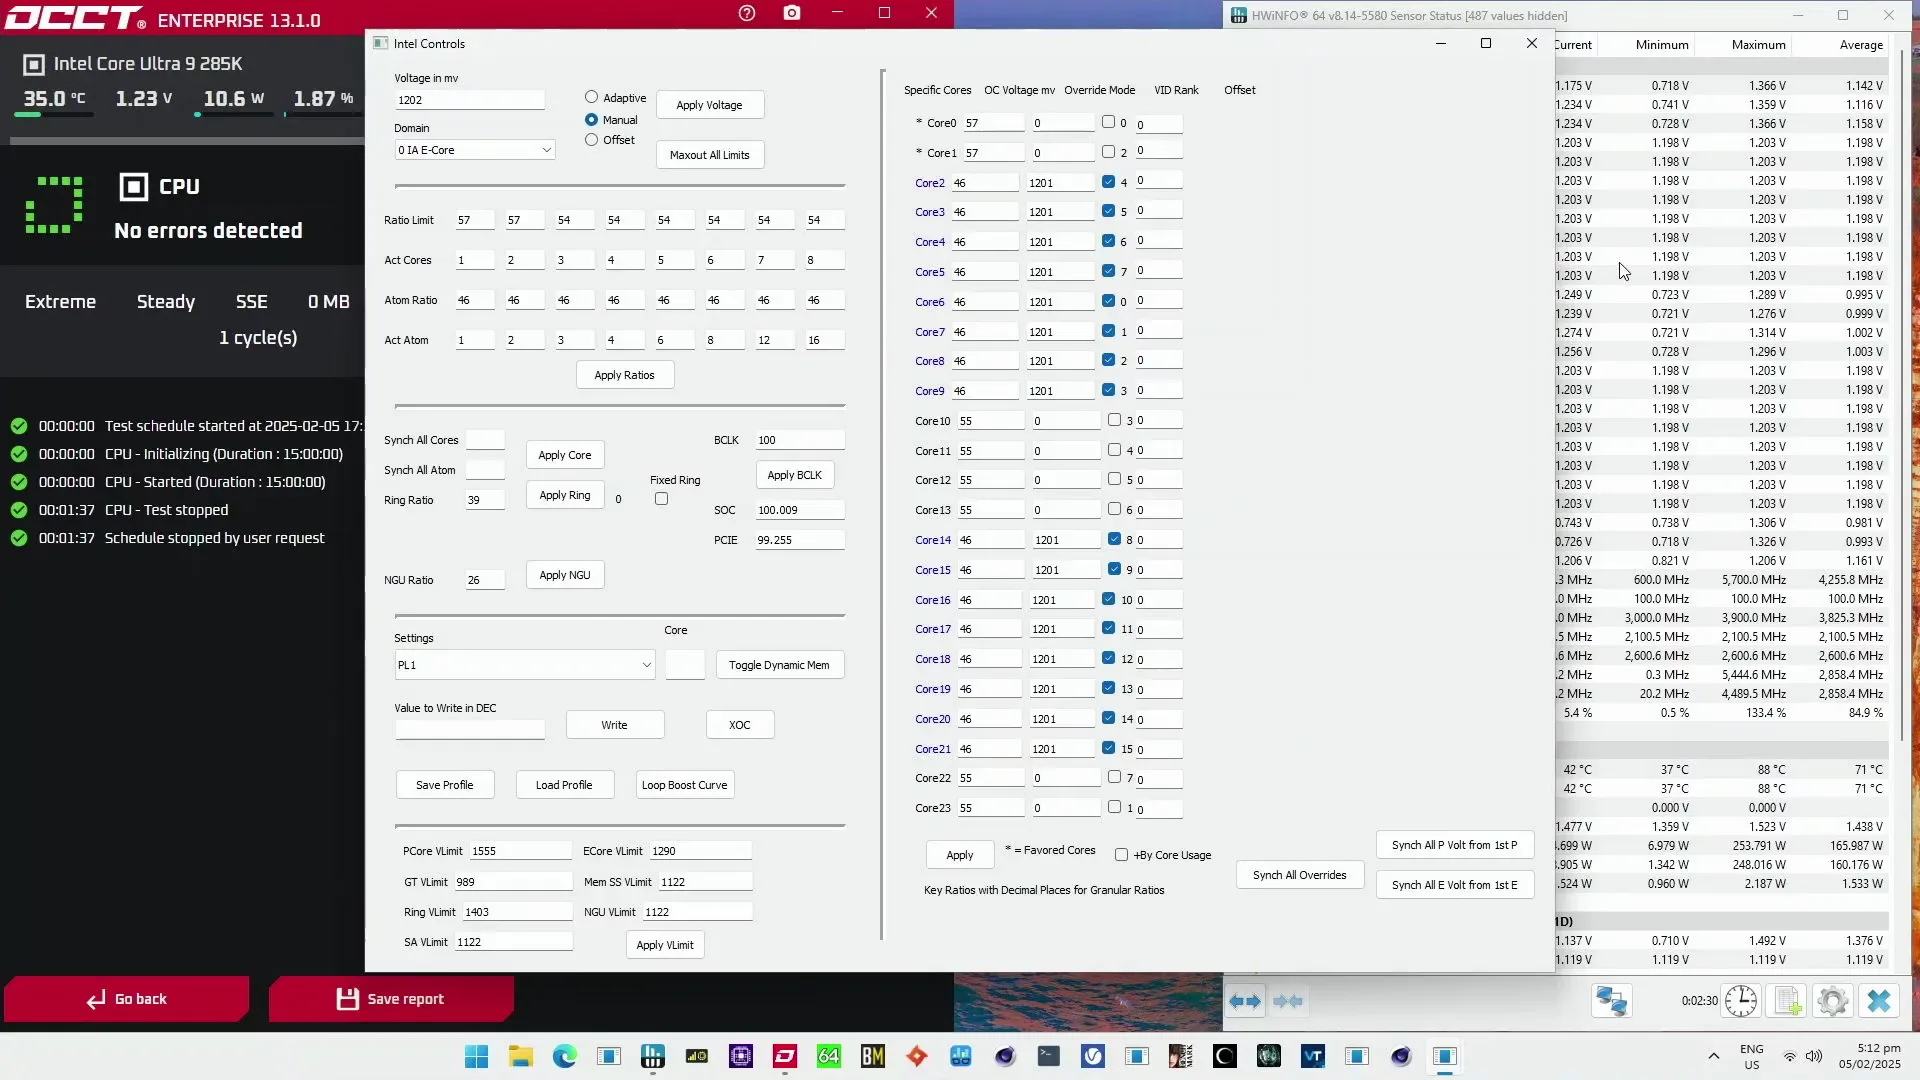Click Apply Voltage button
The width and height of the screenshot is (1920, 1080).
pyautogui.click(x=709, y=105)
